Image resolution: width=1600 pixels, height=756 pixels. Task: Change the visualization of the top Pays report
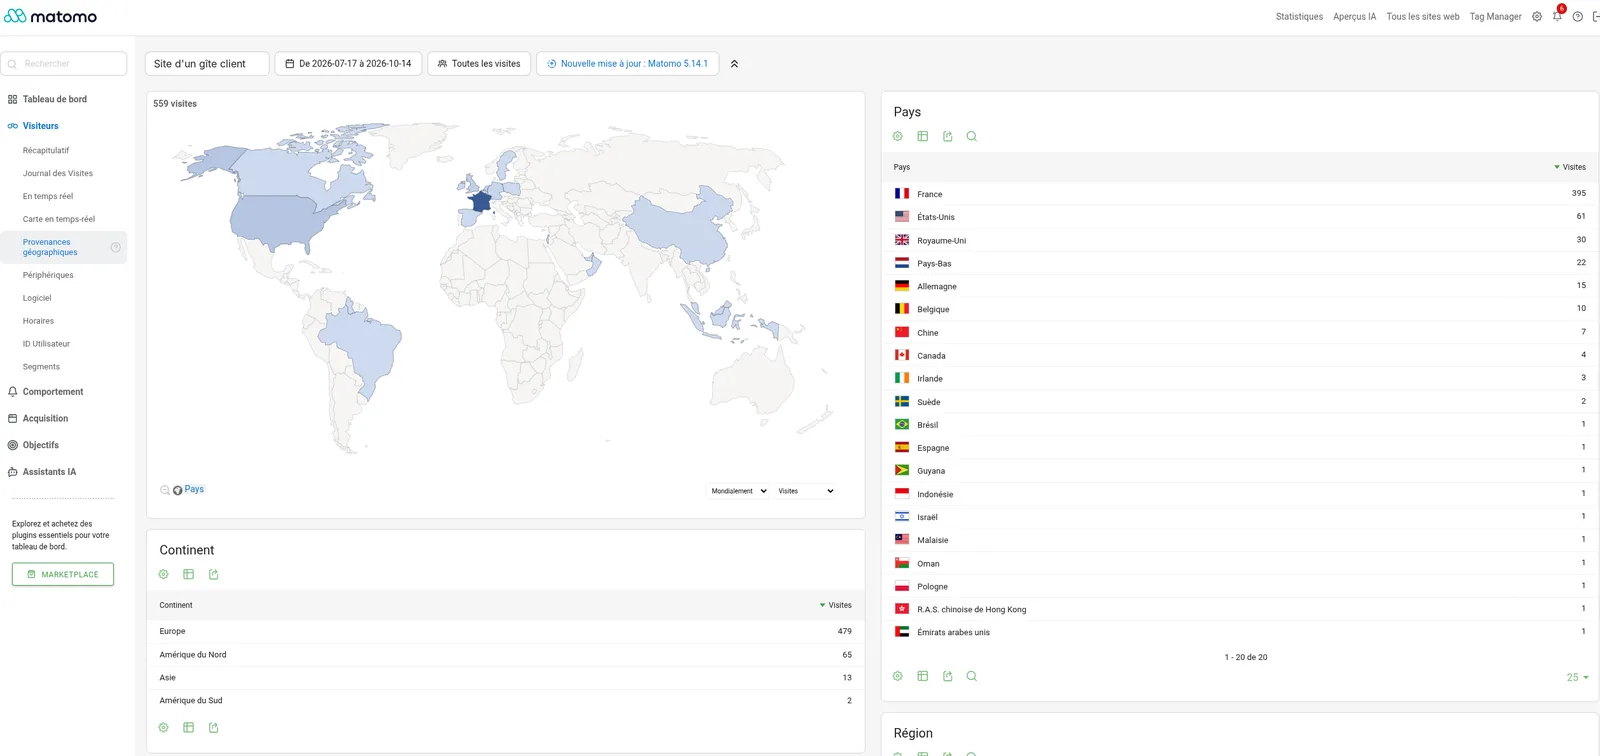point(923,136)
